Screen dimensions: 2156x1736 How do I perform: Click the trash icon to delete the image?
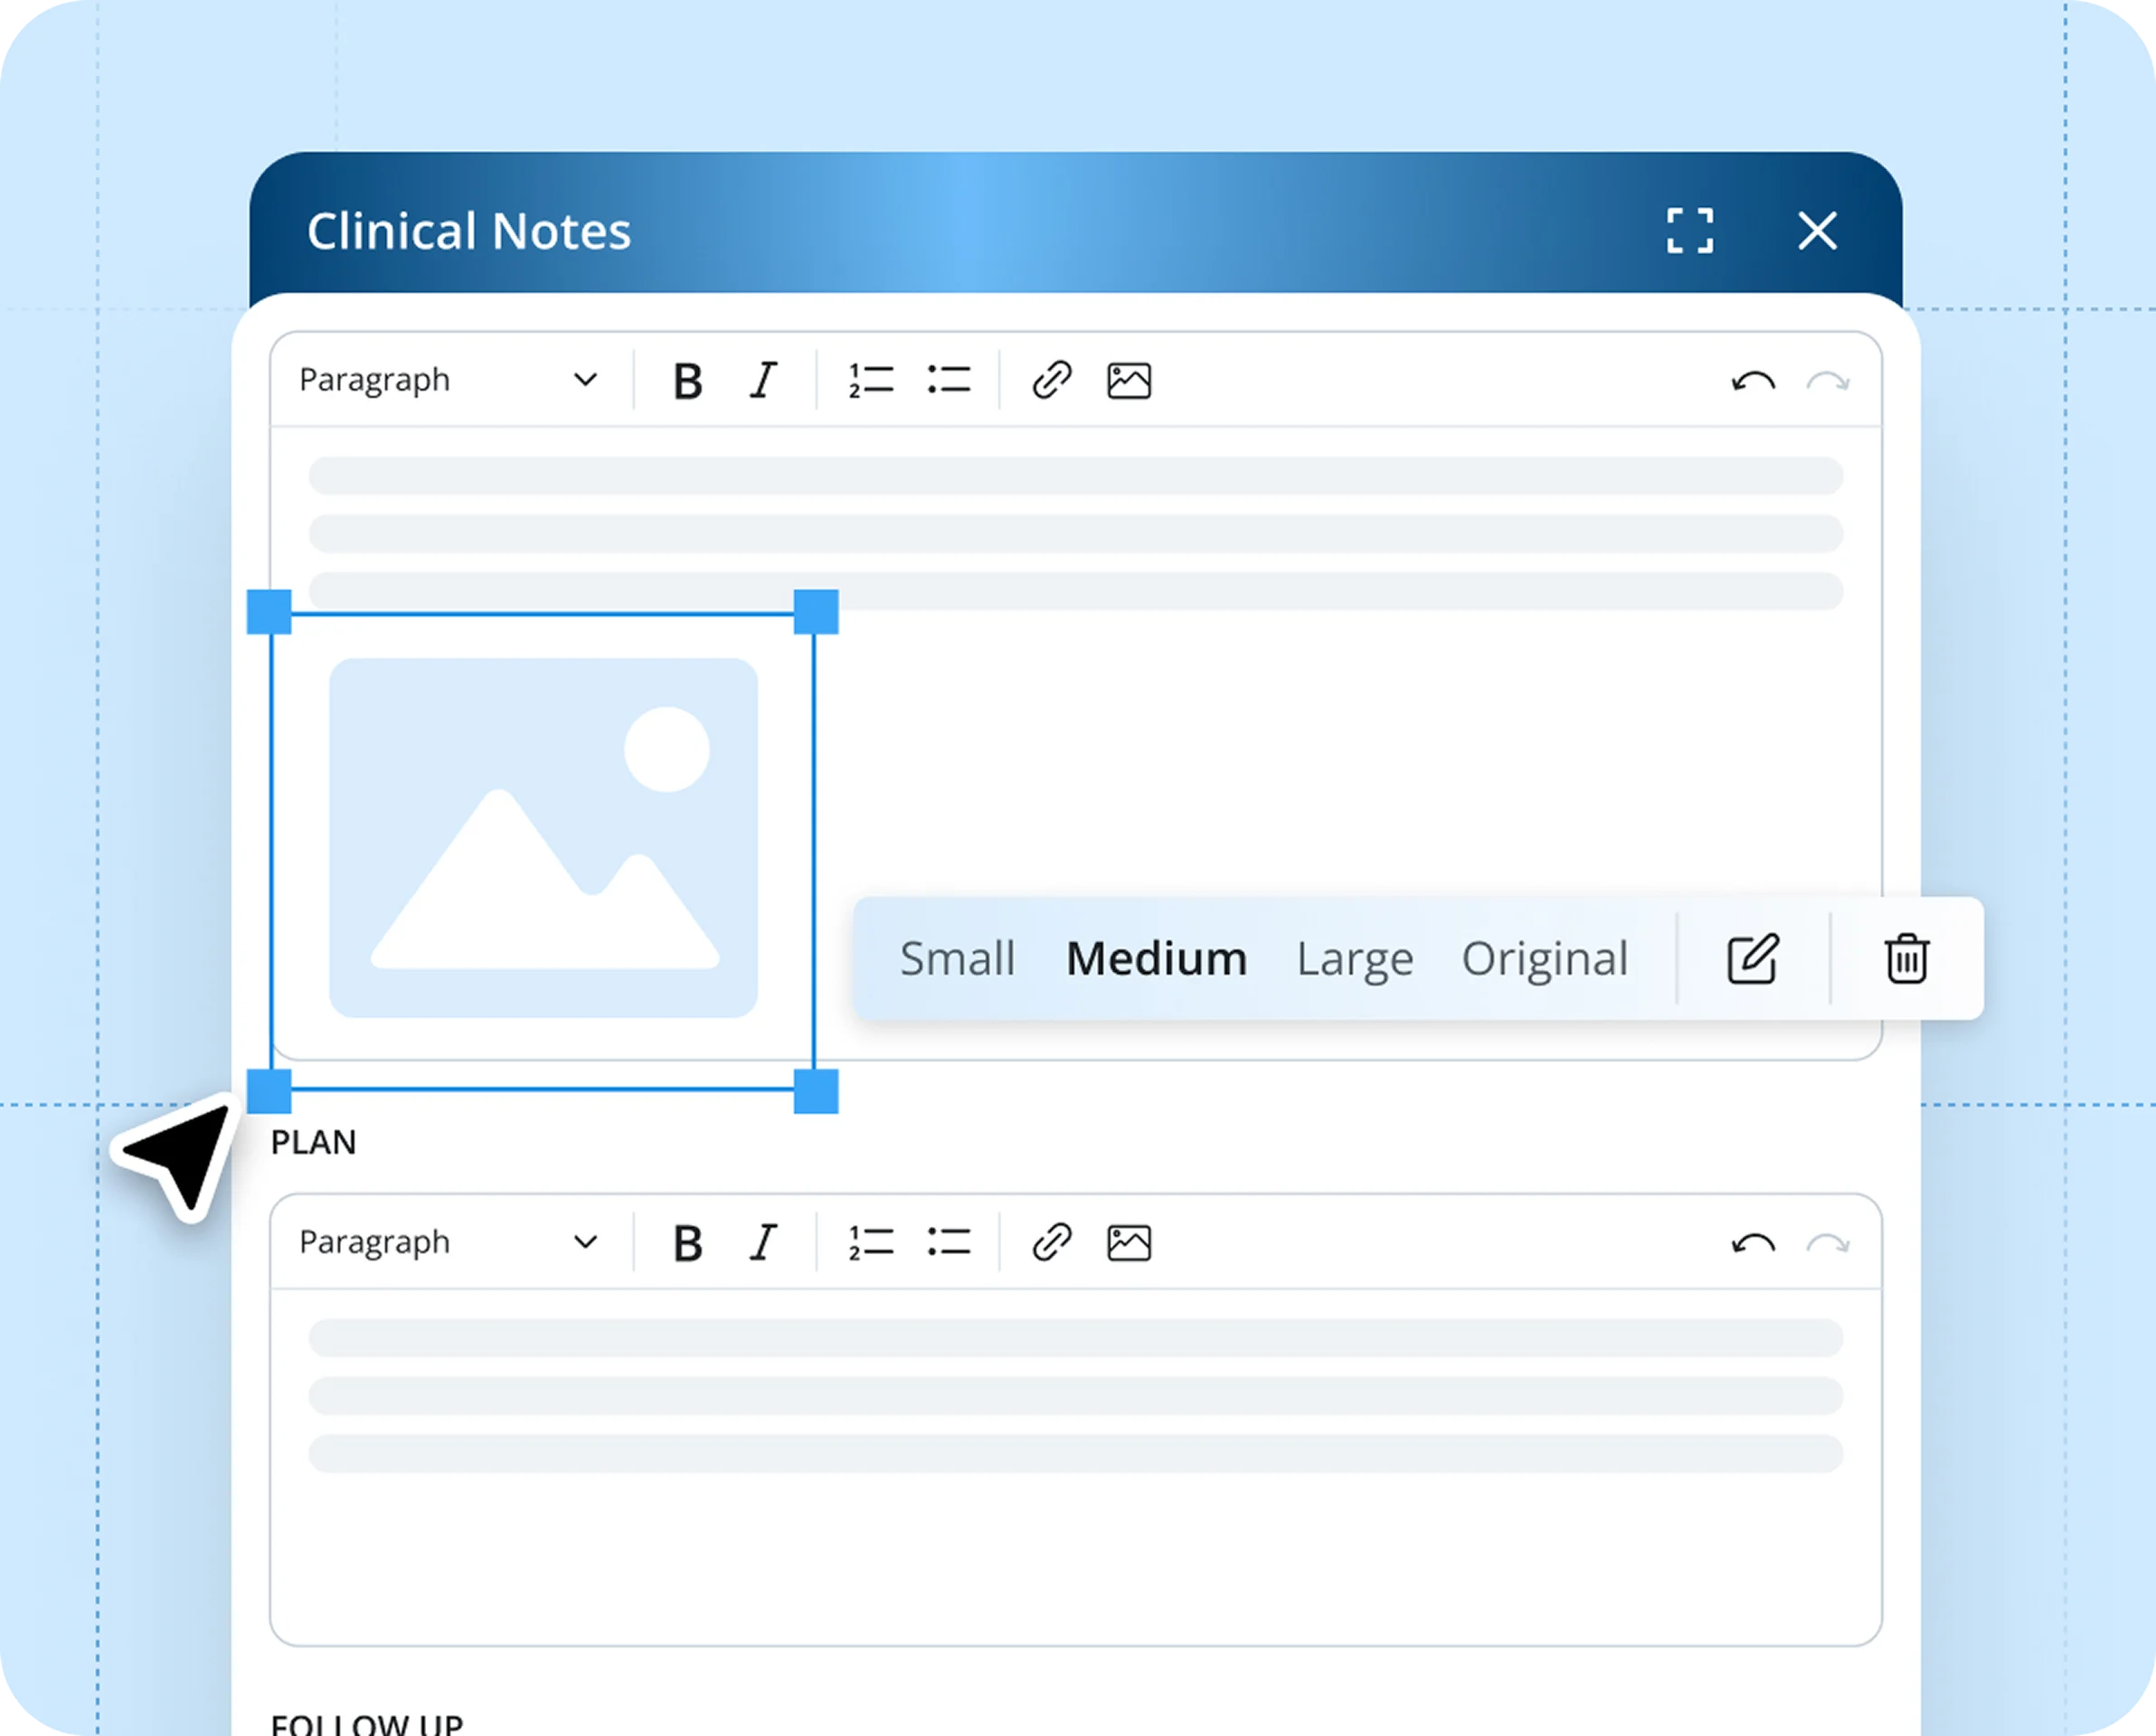click(x=1906, y=959)
